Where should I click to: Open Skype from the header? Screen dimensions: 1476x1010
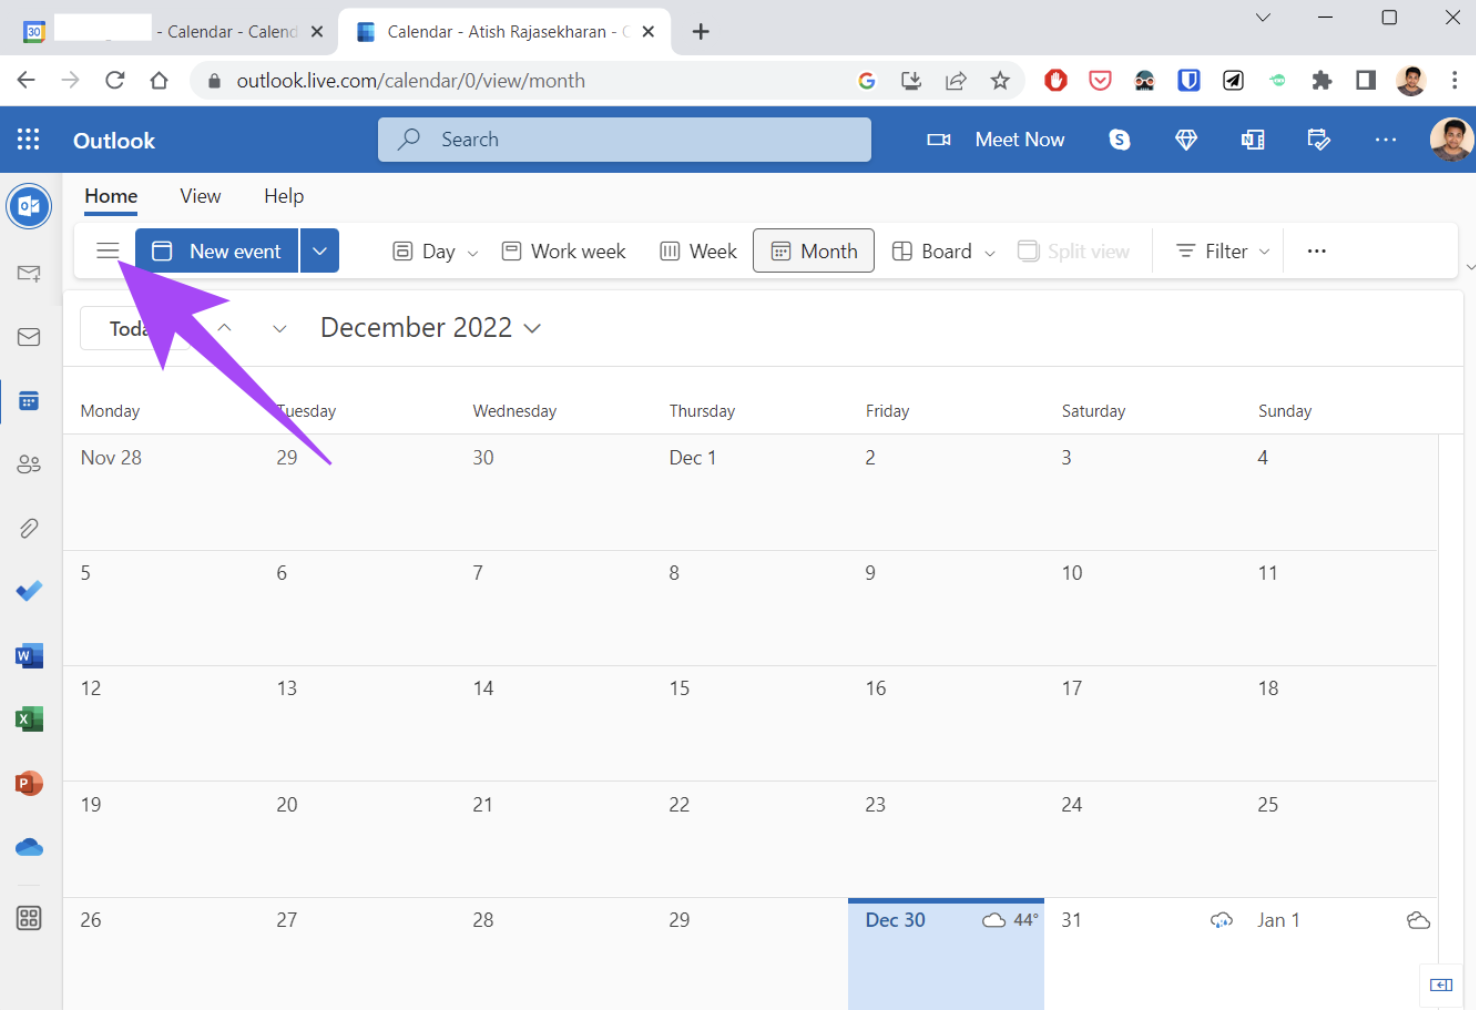pyautogui.click(x=1120, y=139)
